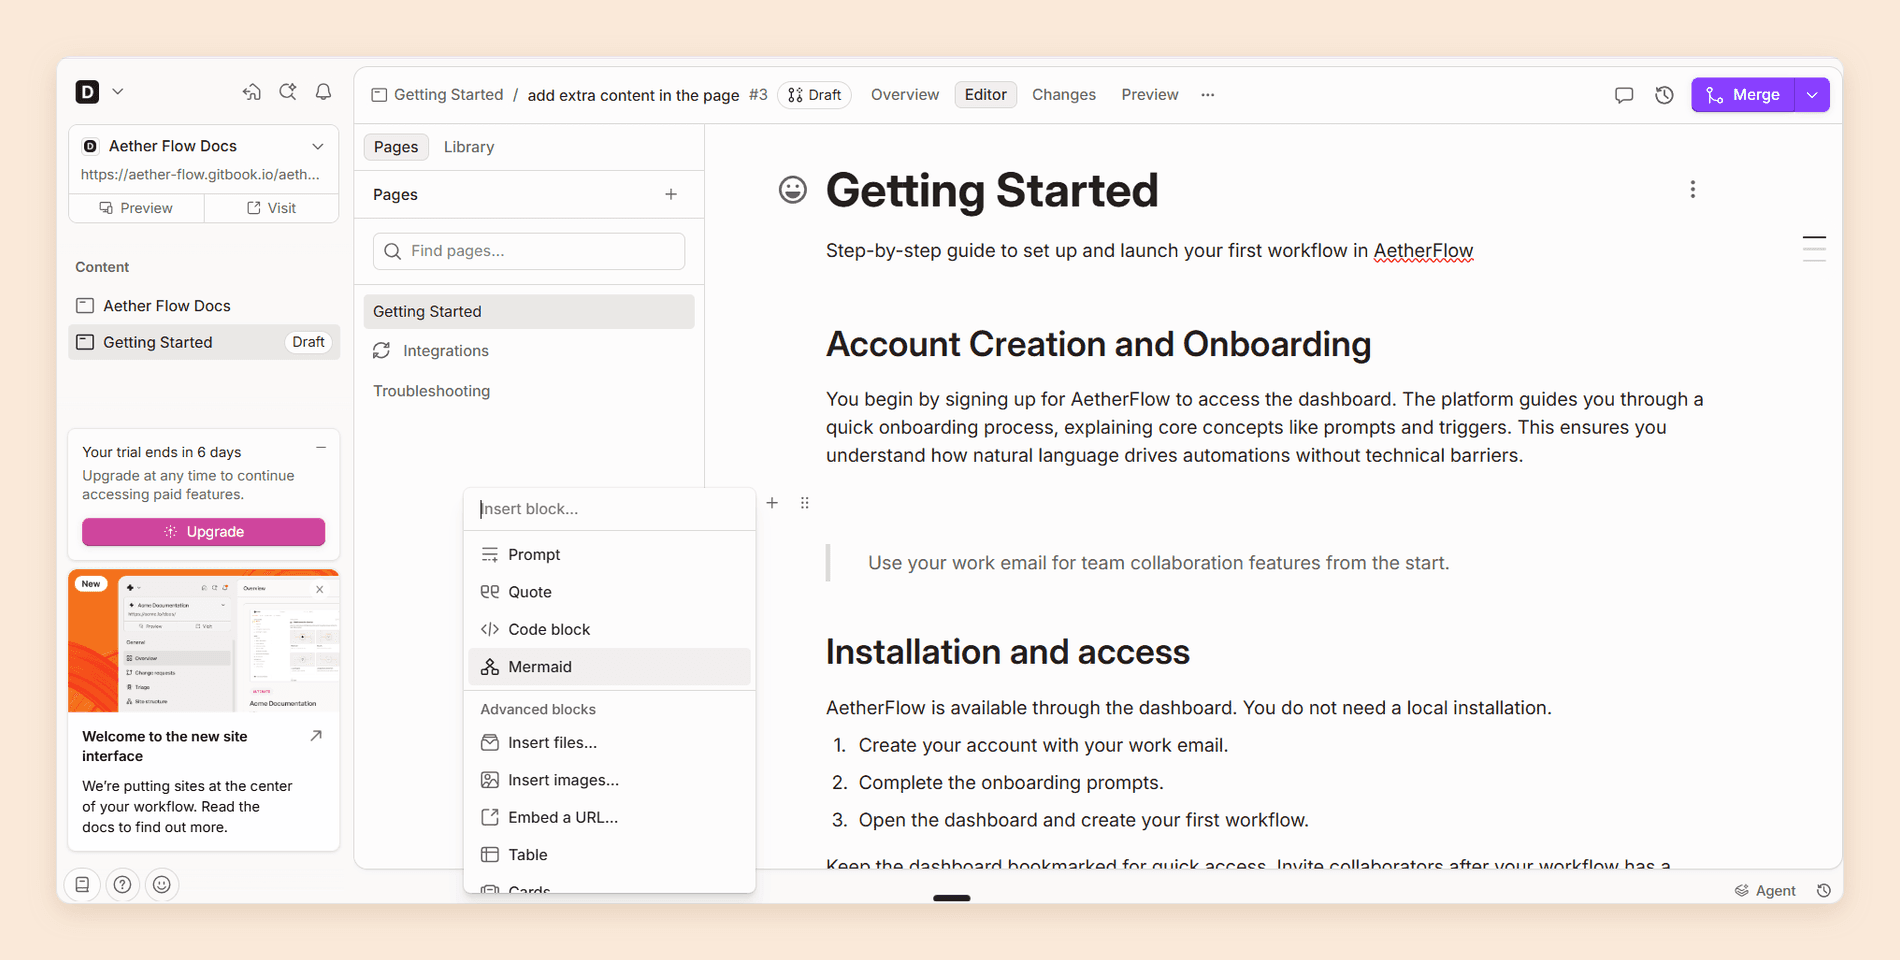This screenshot has height=960, width=1900.
Task: Choose Insert images from the menu
Action: 609,780
